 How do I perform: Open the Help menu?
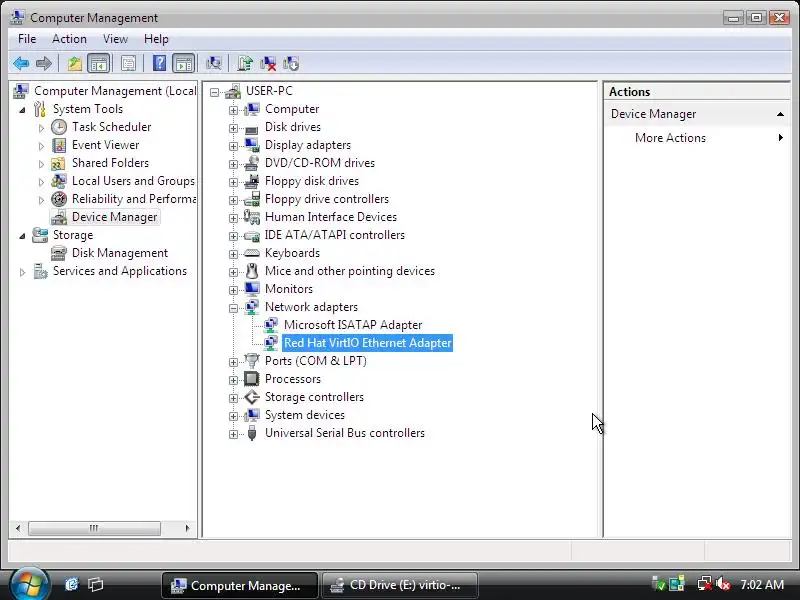(x=156, y=39)
